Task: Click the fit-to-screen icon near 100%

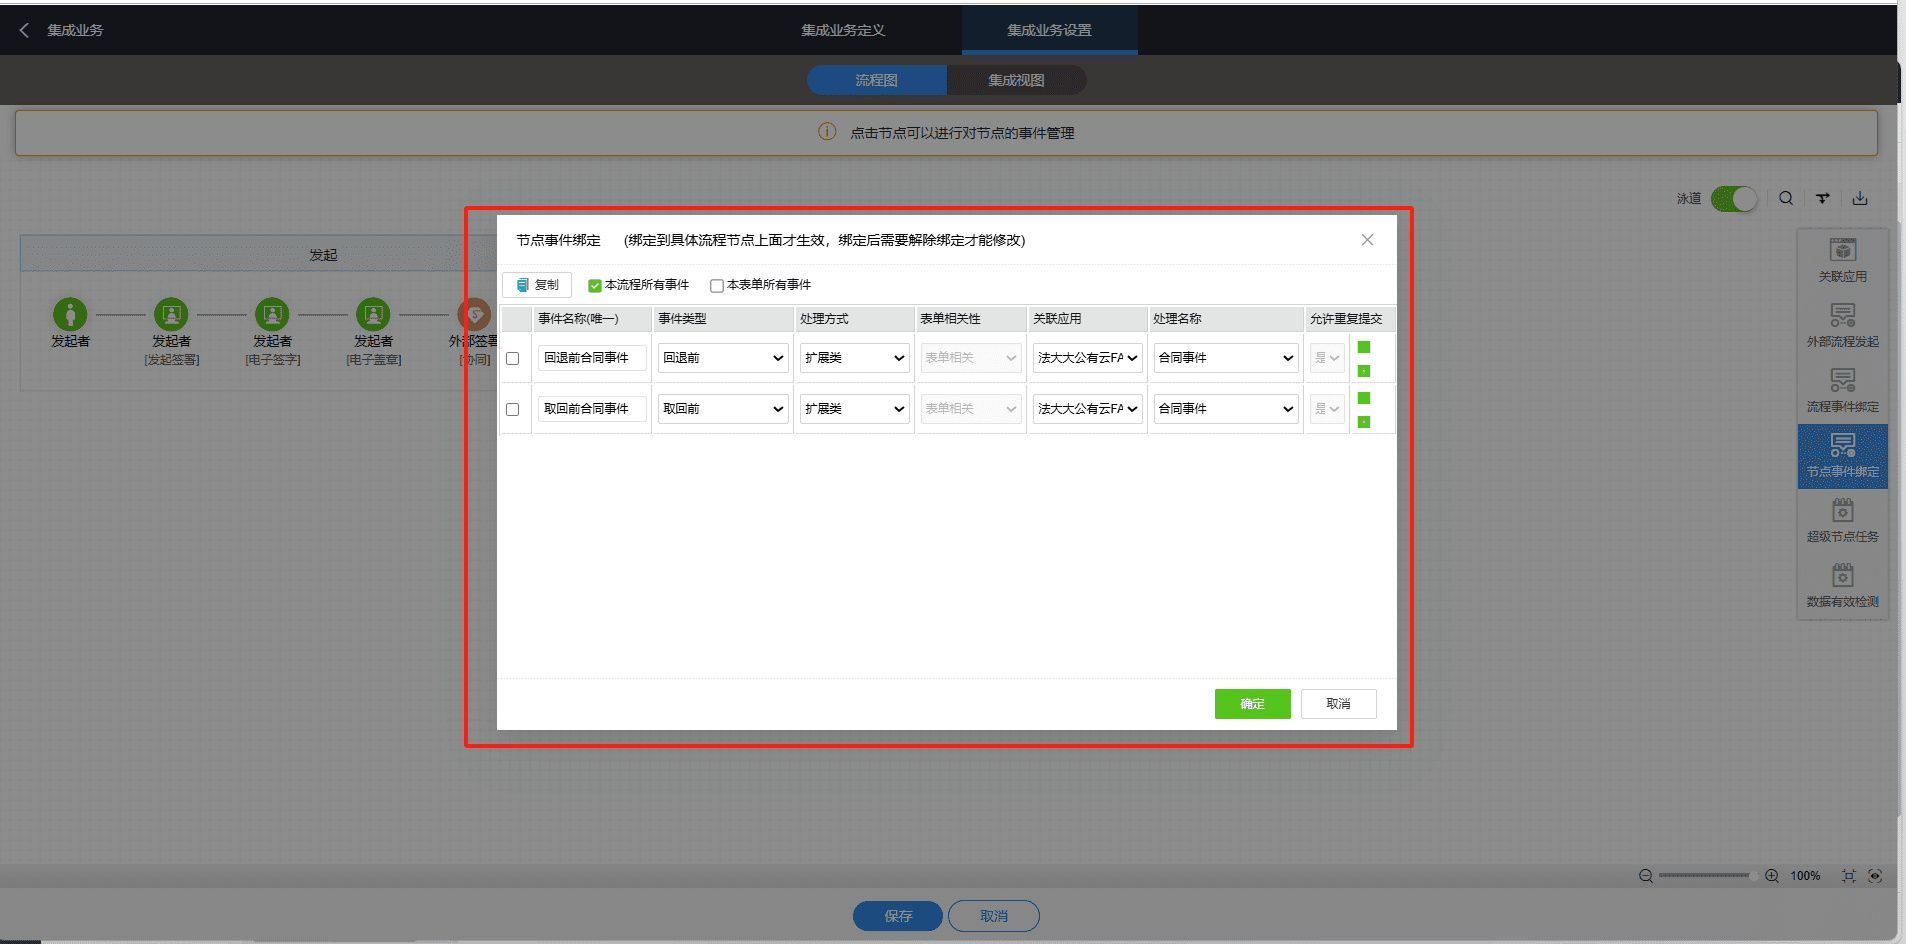Action: 1848,876
